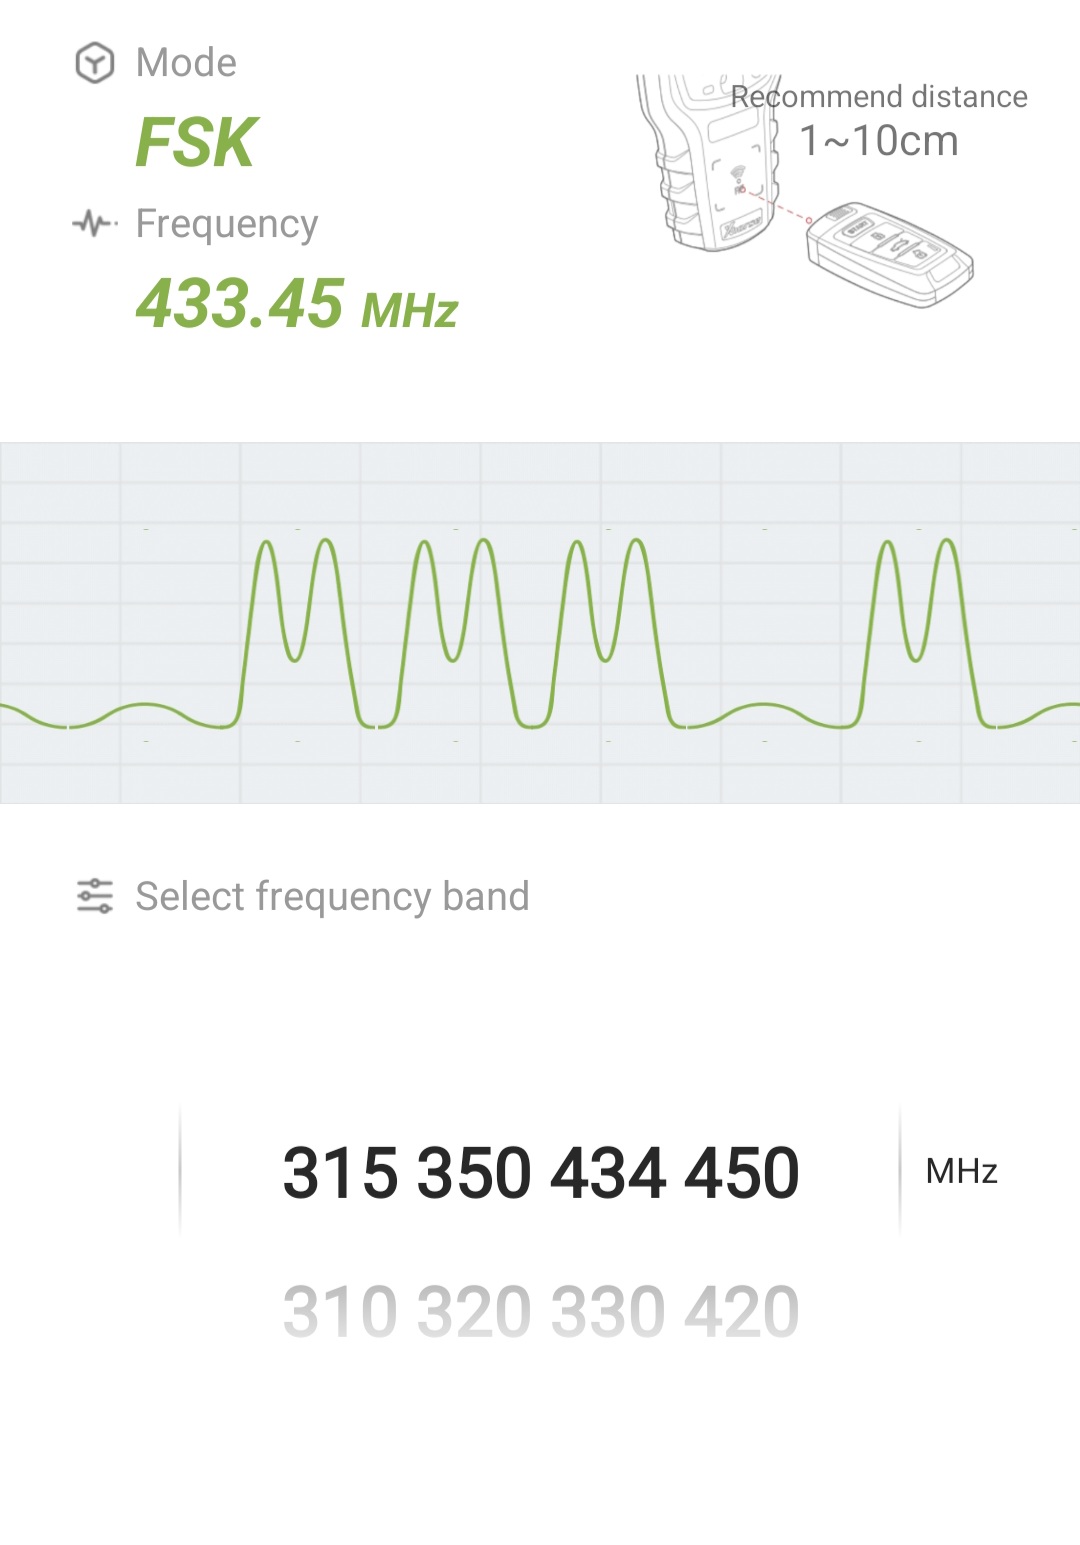Tap the sliders icon for frequency band

(95, 896)
